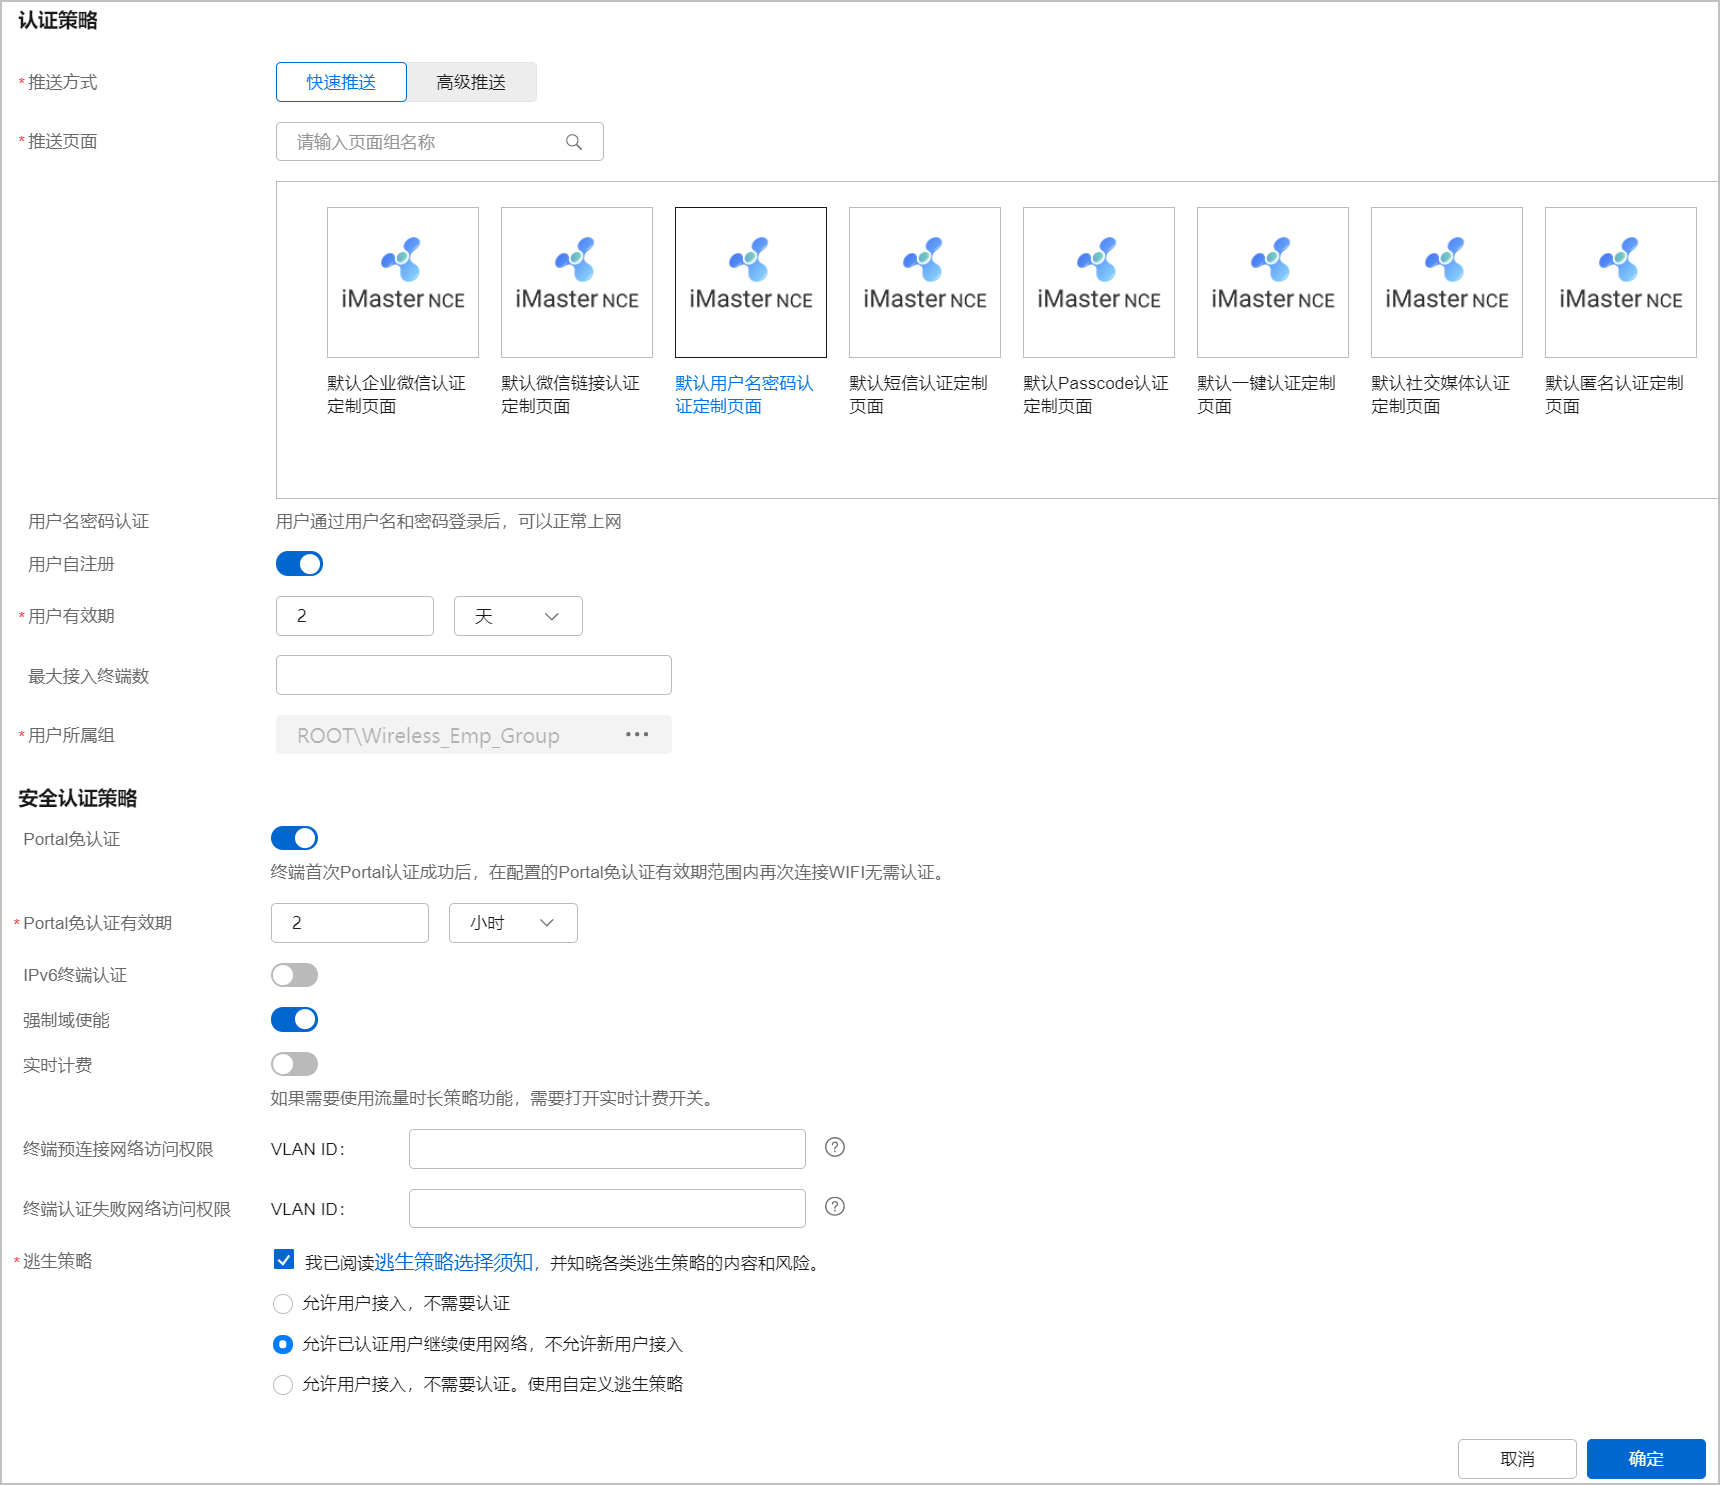Click the 默认用户名密码认证定制页面 label text

point(744,395)
